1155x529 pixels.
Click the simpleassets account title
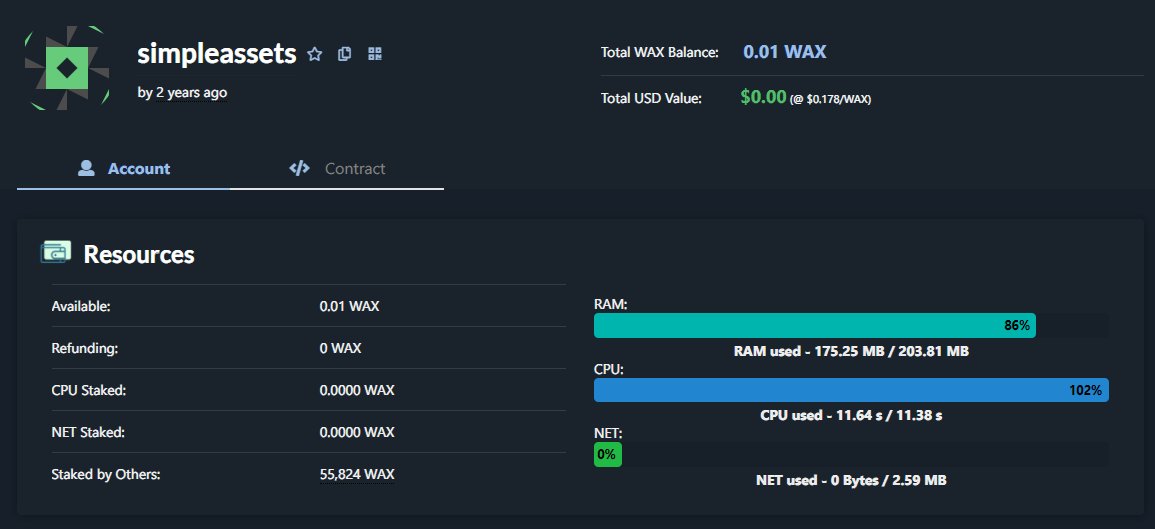[217, 54]
